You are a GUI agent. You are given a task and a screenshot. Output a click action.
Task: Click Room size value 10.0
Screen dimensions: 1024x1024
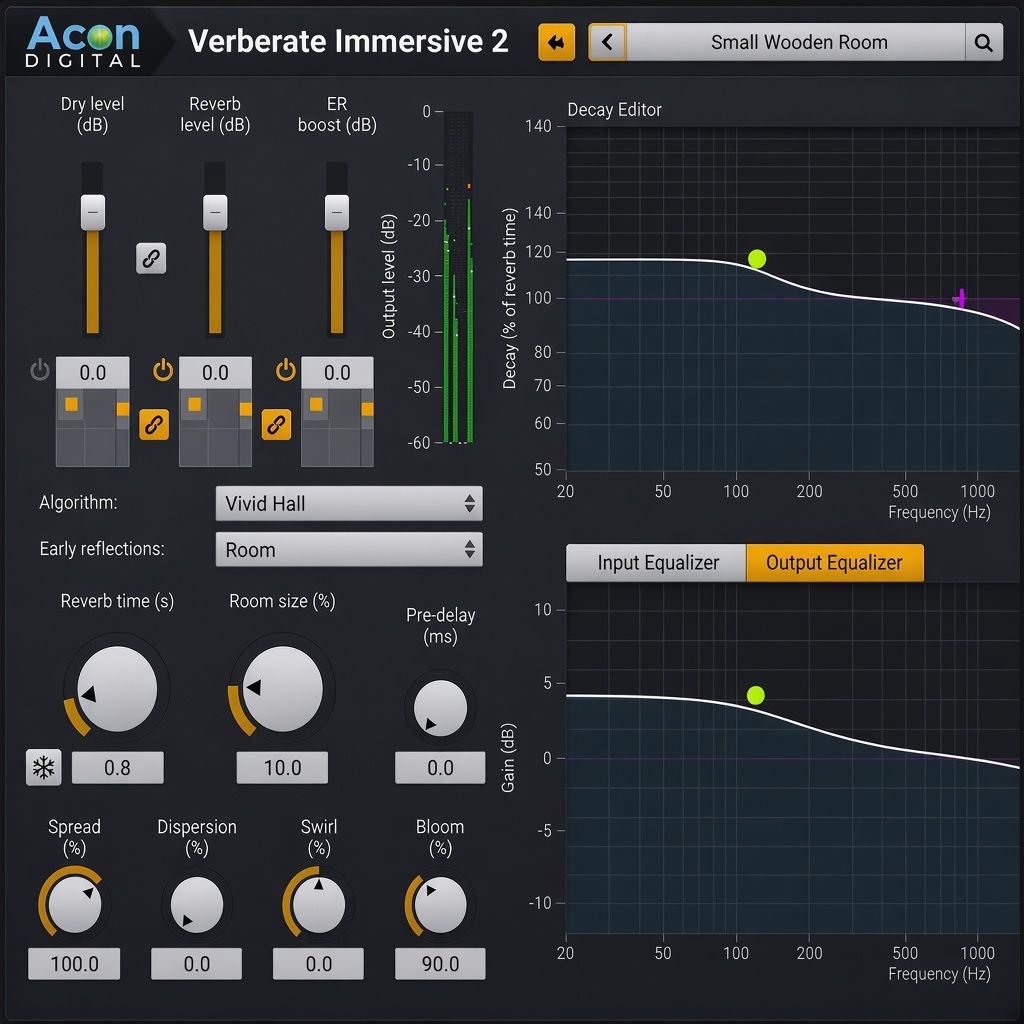(282, 767)
